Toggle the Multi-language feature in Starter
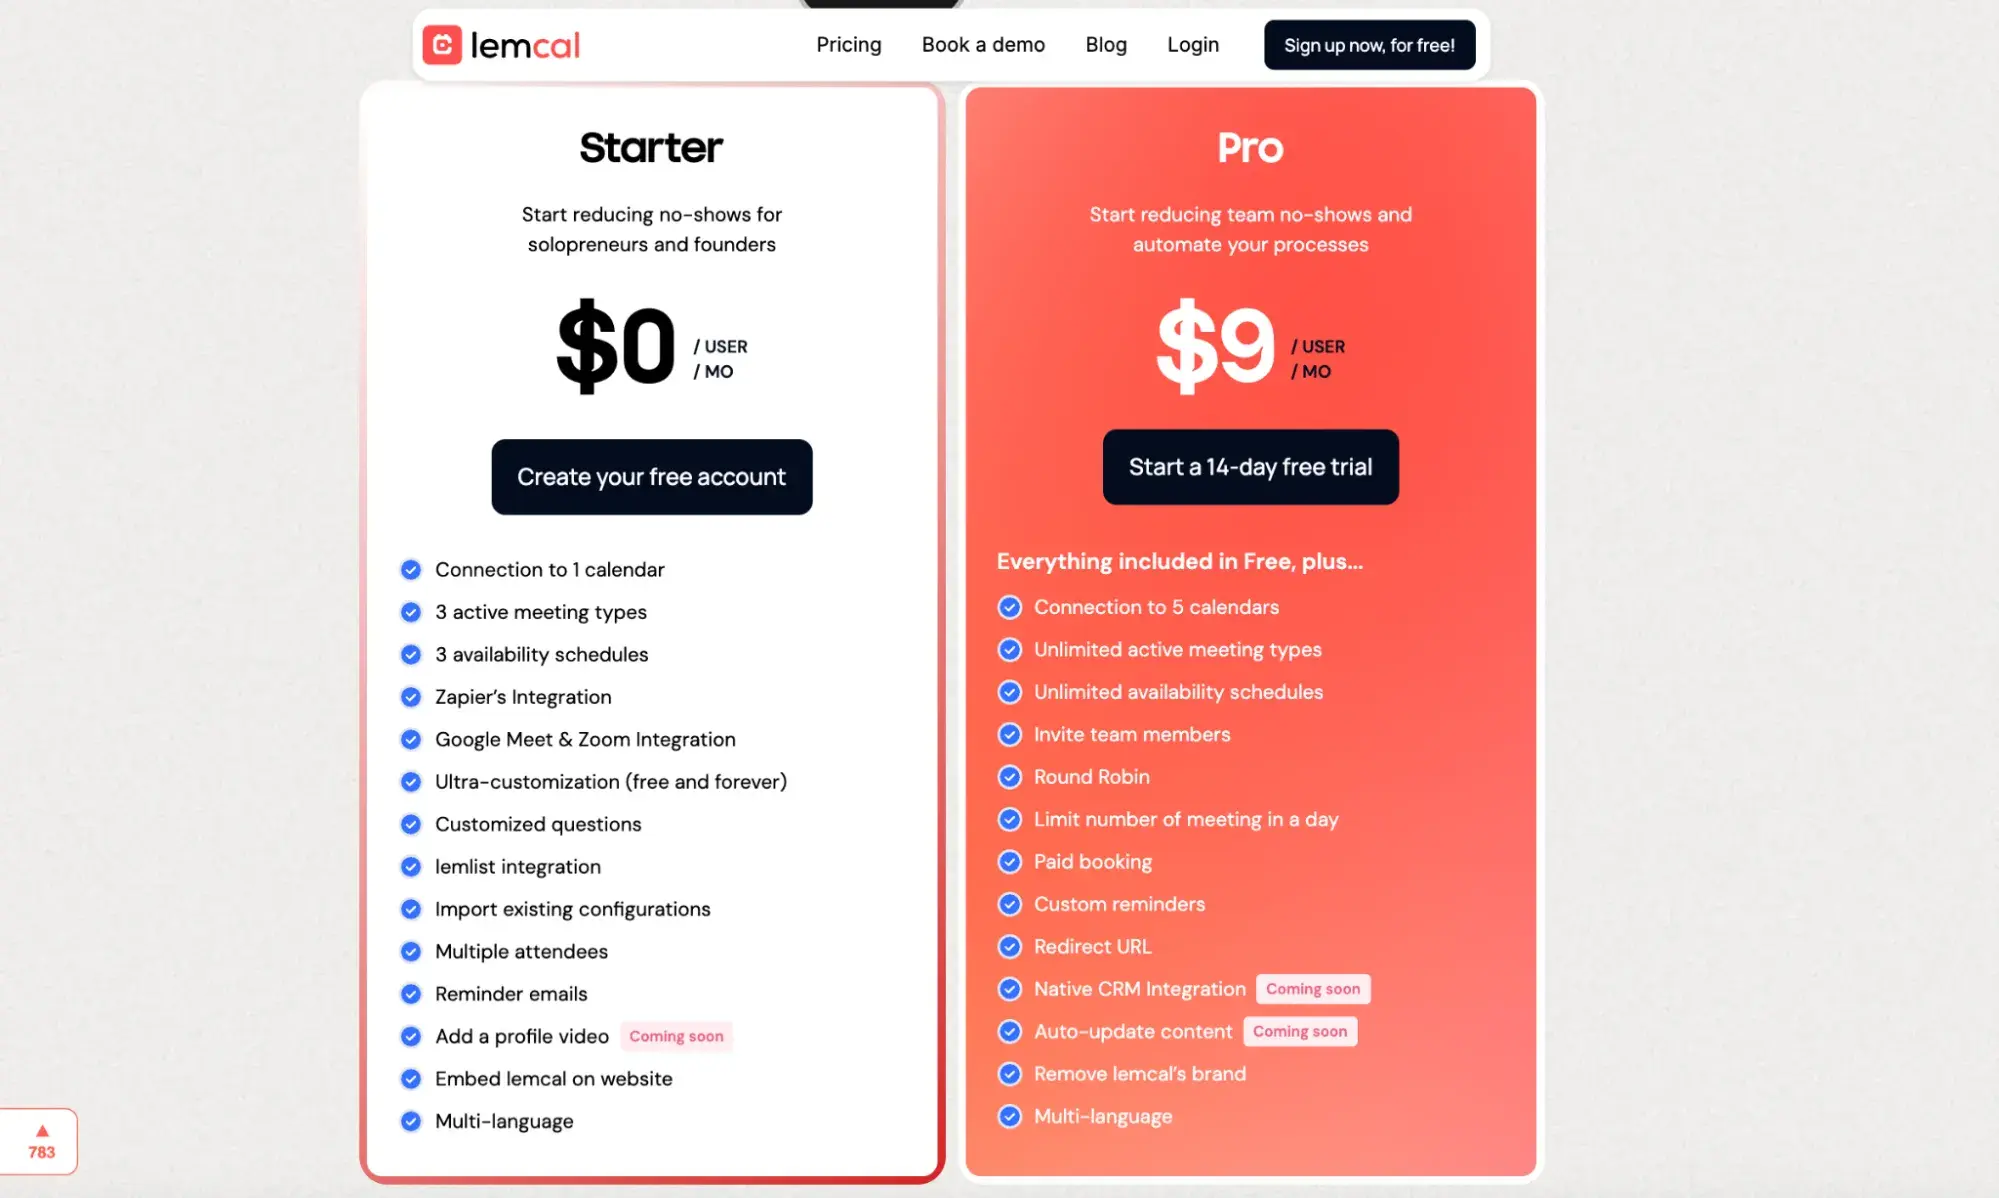Screen dimensions: 1999x1198 coord(409,1121)
